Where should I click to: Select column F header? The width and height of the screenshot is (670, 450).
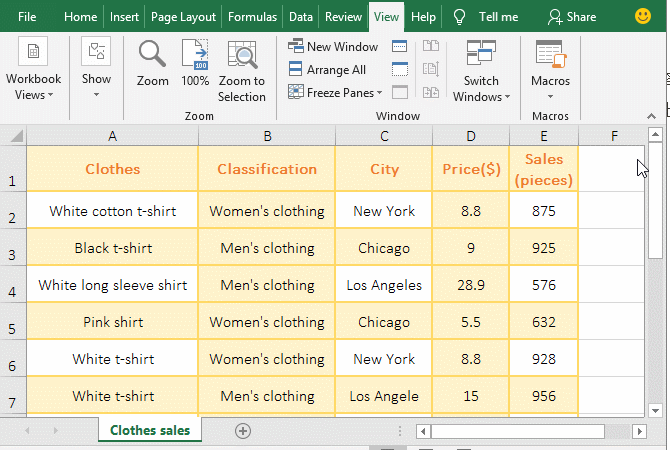pos(613,136)
